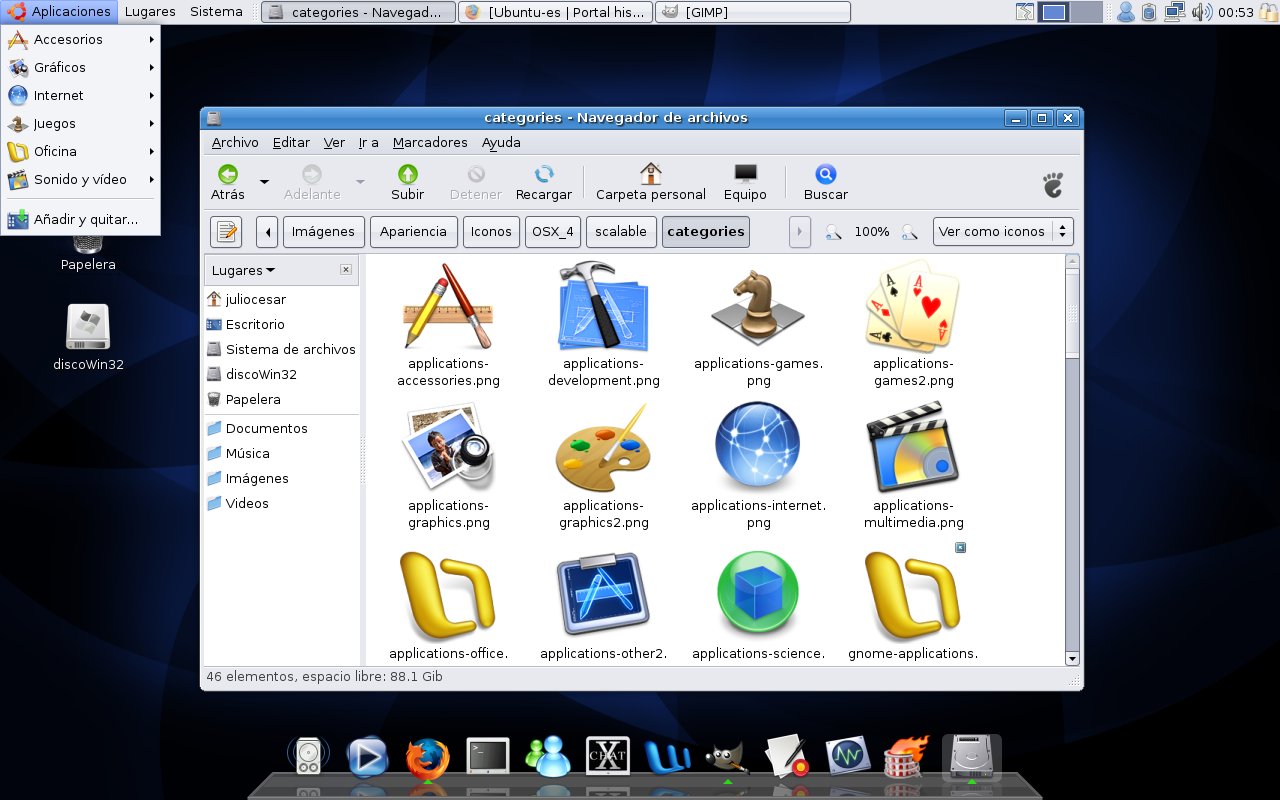Click the Subir up arrow icon
The height and width of the screenshot is (800, 1280).
407,174
